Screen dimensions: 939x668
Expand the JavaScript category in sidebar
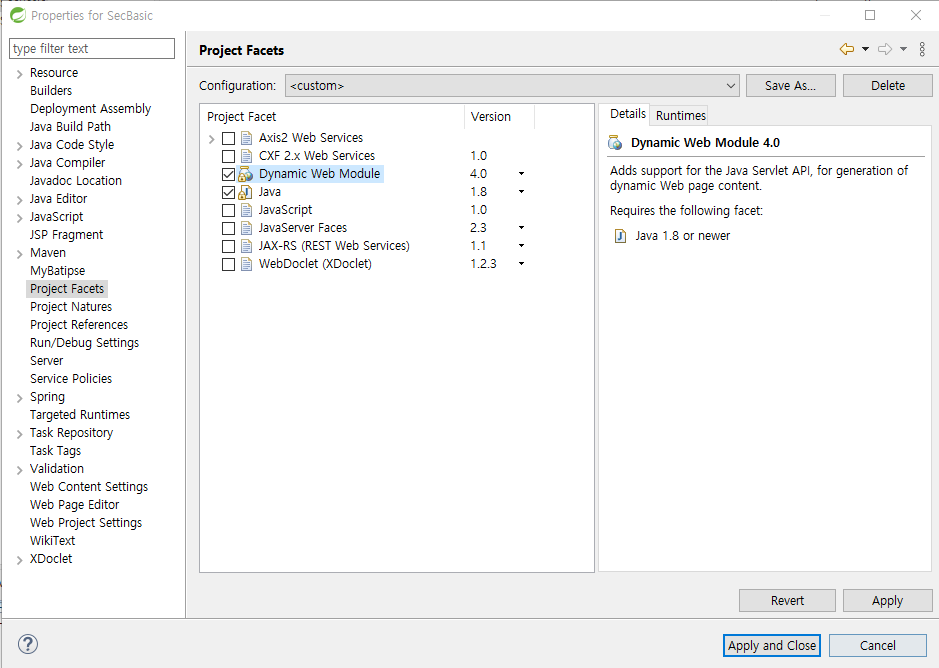(x=19, y=217)
